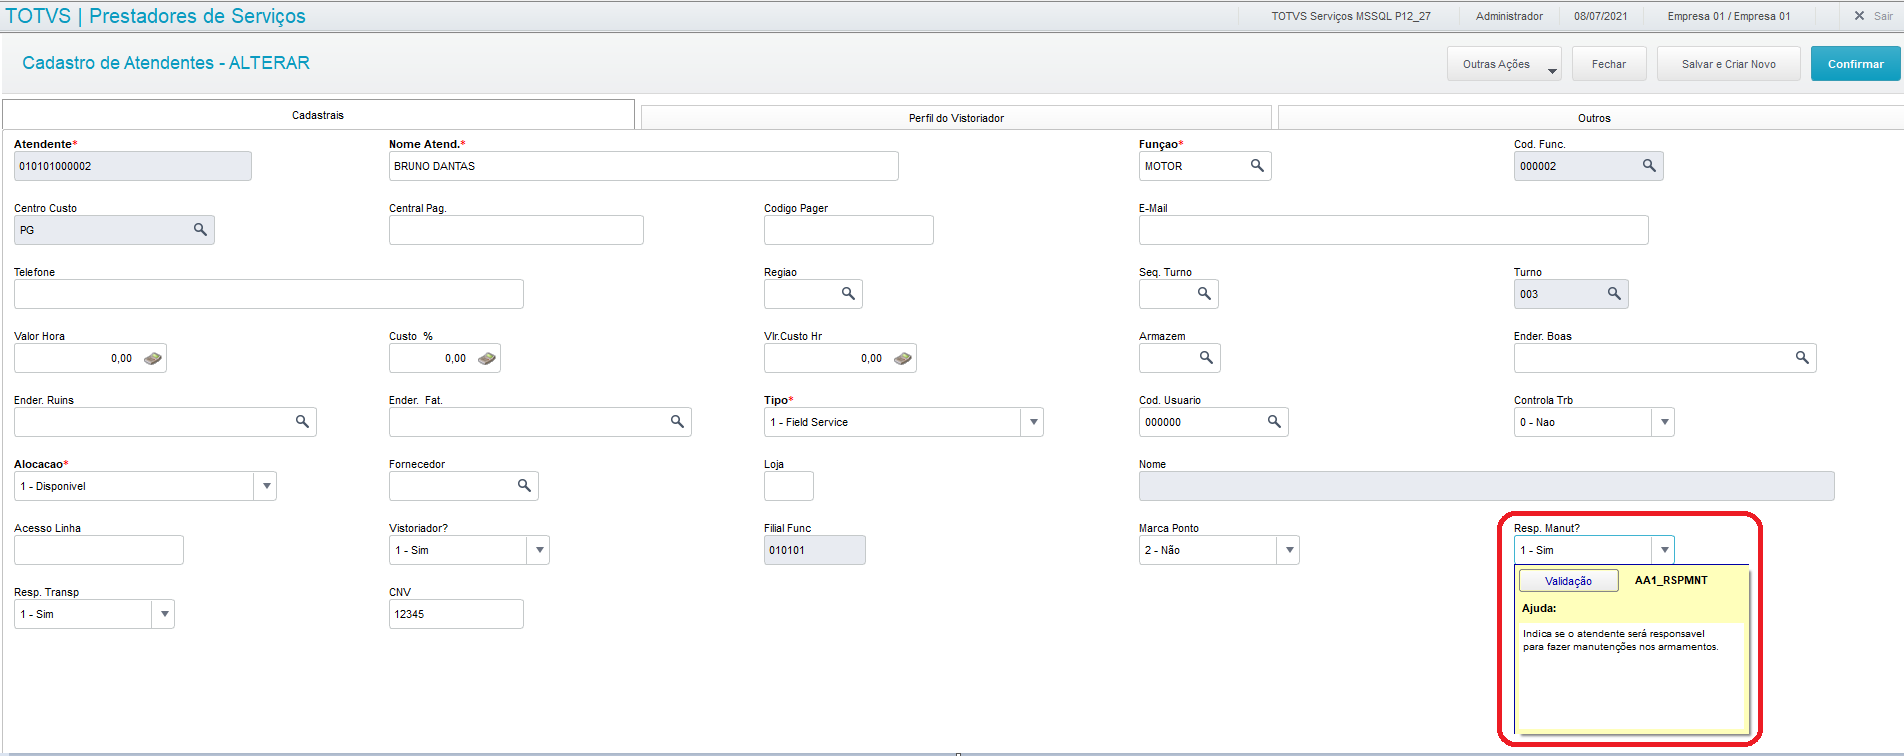Click the Sair close icon
Viewport: 1904px width, 756px height.
click(1859, 16)
